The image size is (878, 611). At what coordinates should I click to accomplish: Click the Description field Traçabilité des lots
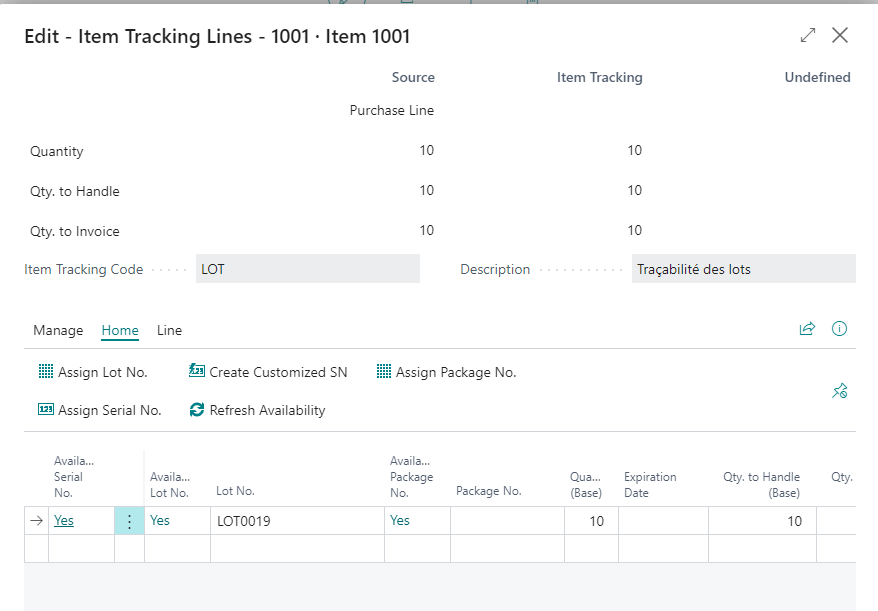point(744,269)
